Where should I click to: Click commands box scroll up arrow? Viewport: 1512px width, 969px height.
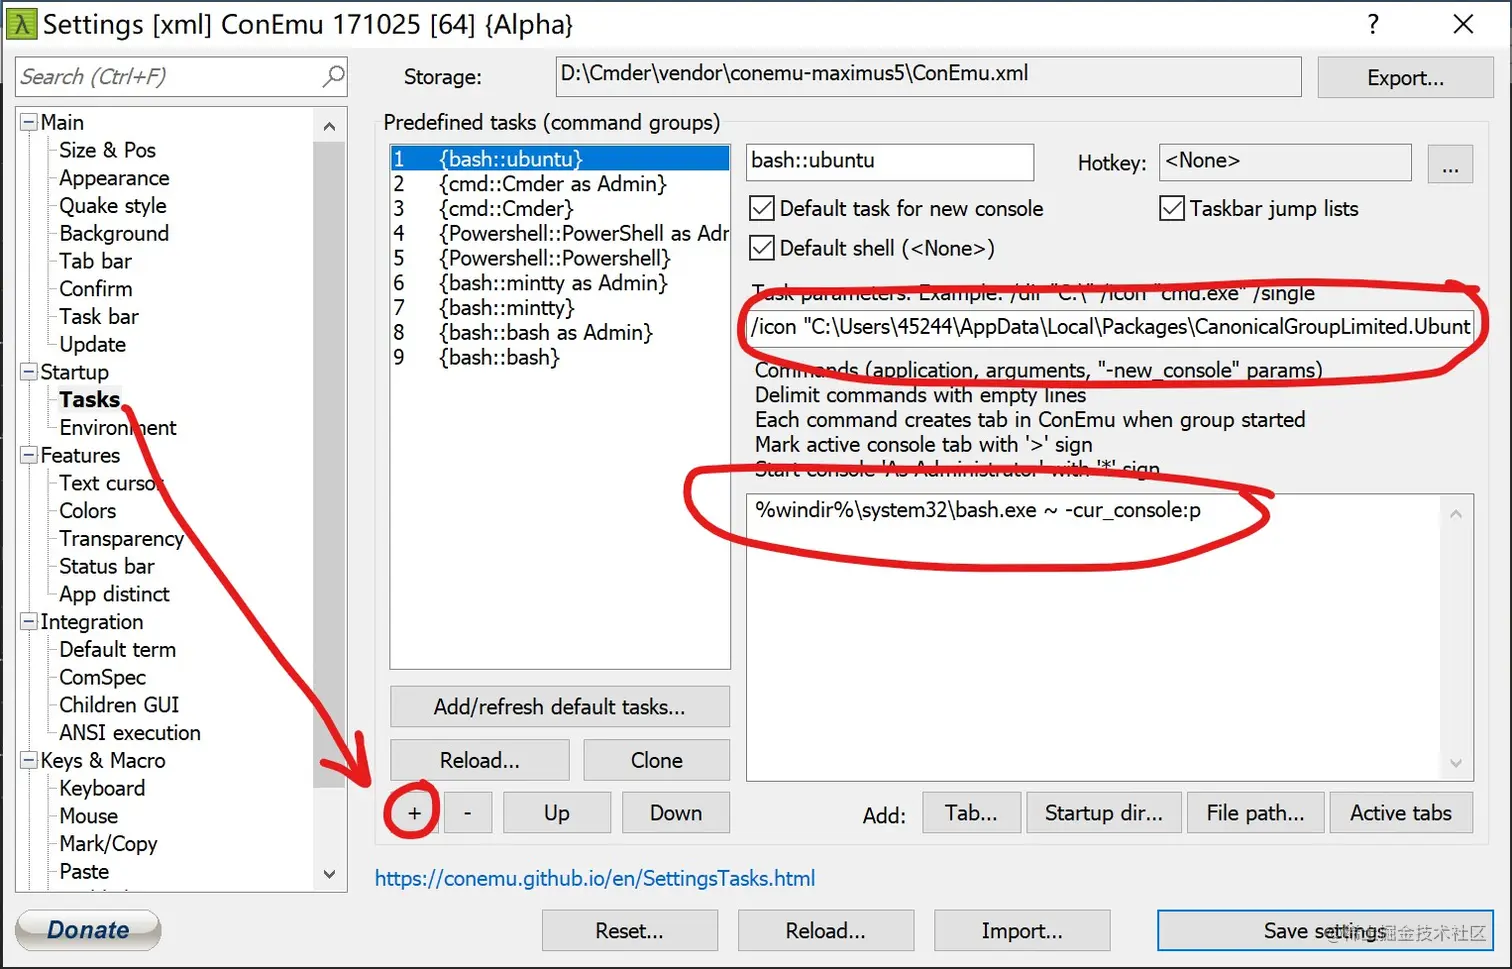click(x=1456, y=514)
